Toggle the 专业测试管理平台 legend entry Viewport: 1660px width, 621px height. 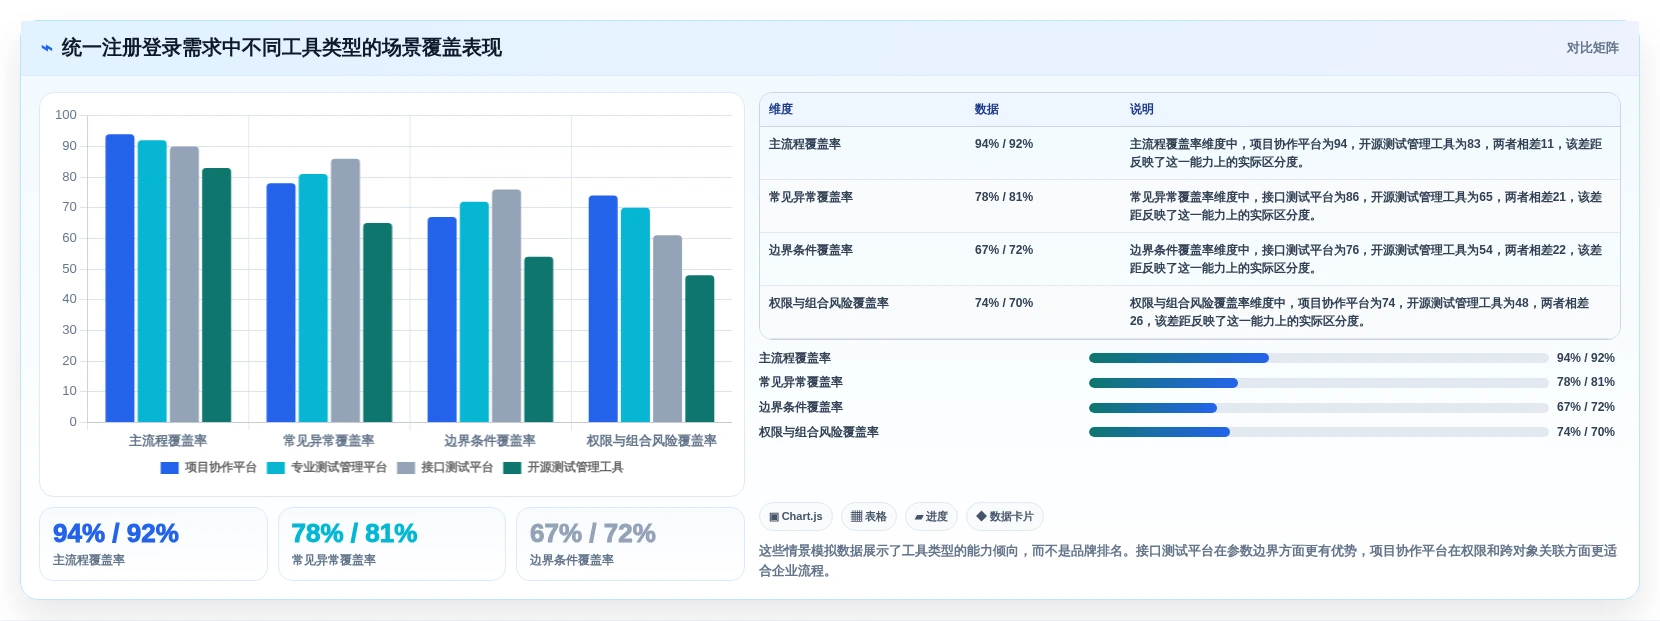[x=326, y=467]
